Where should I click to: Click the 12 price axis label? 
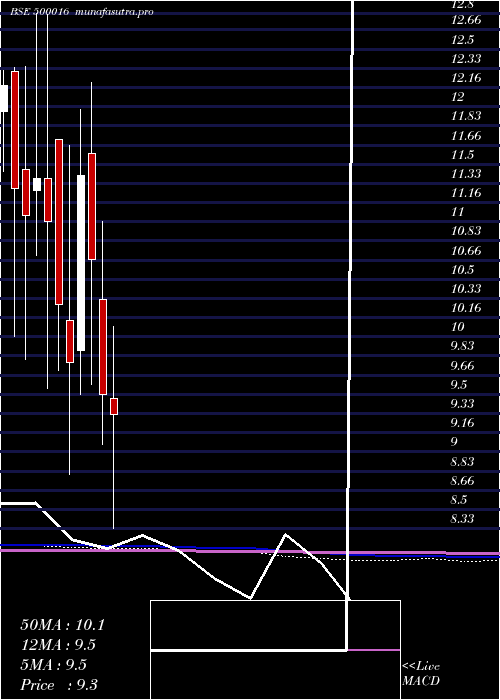(x=458, y=97)
